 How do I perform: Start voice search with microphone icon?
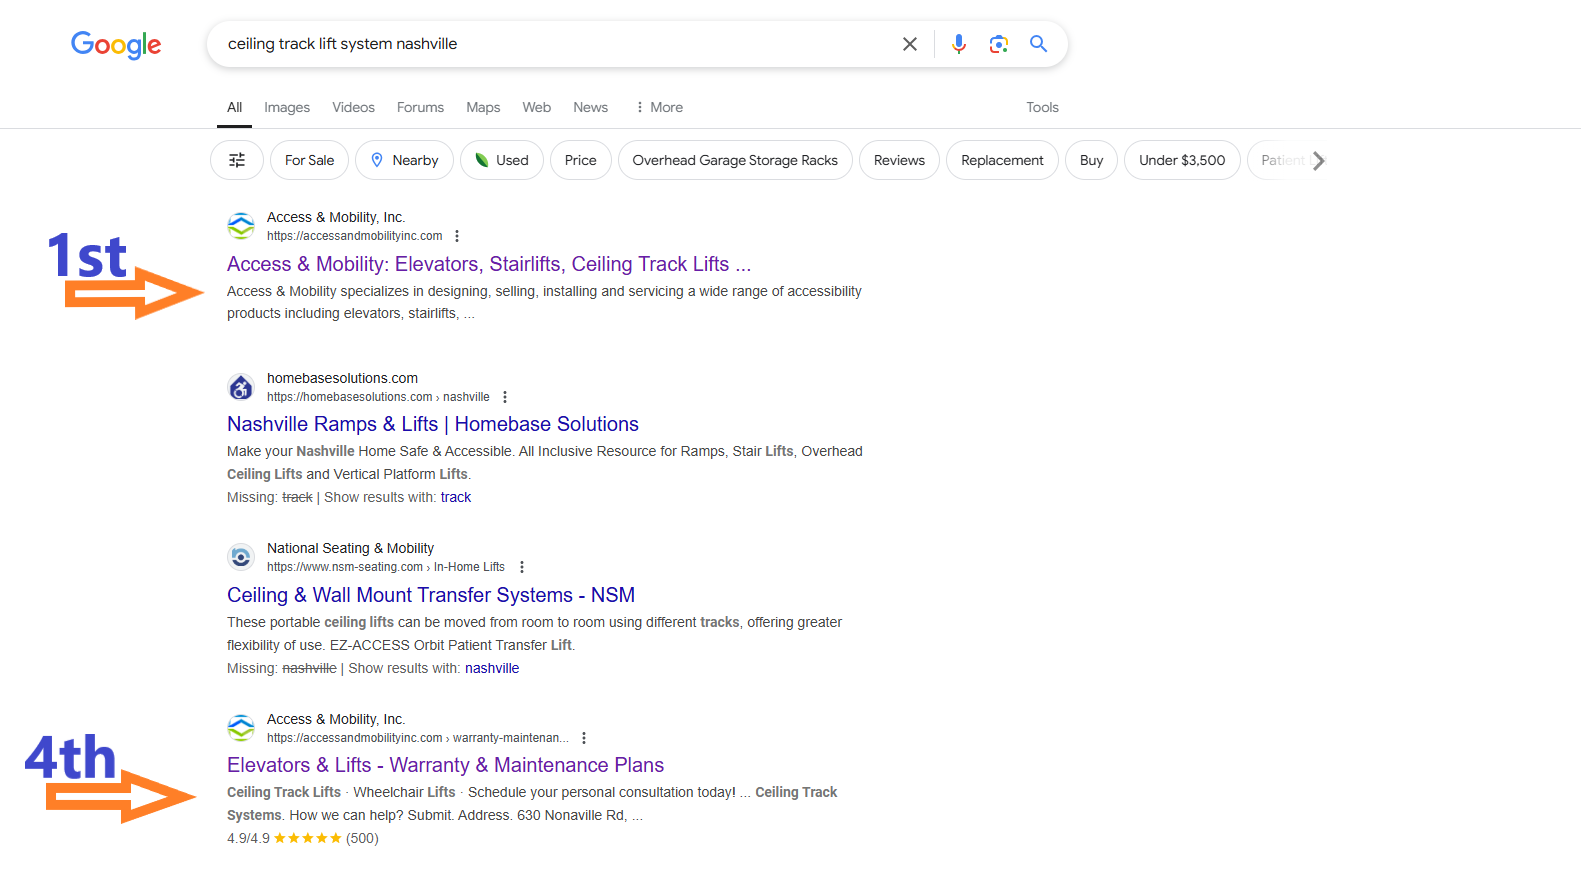tap(959, 44)
